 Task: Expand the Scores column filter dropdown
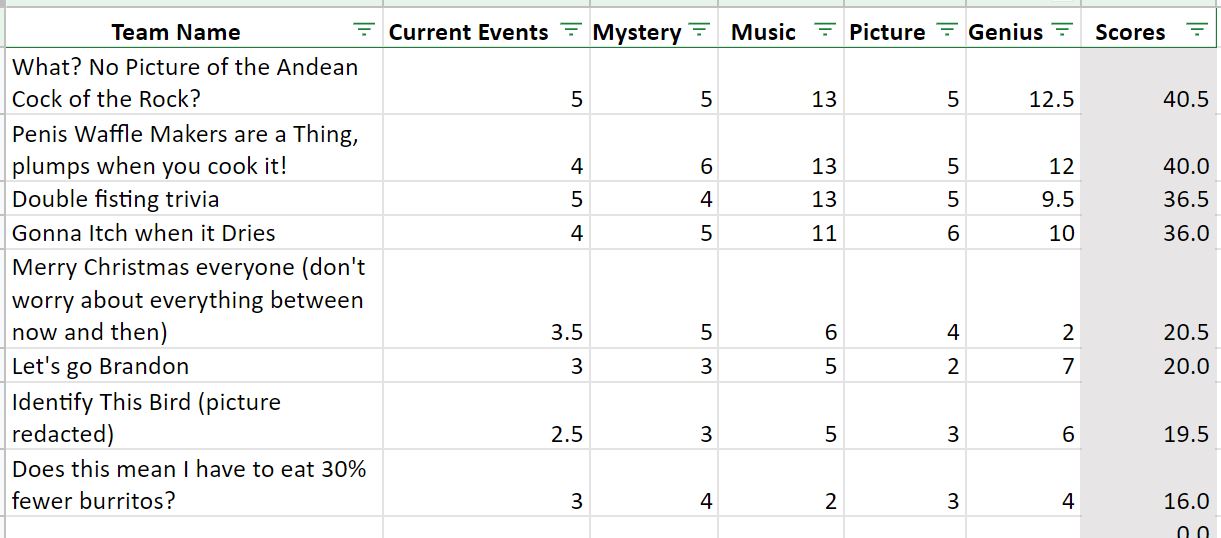(x=1196, y=31)
